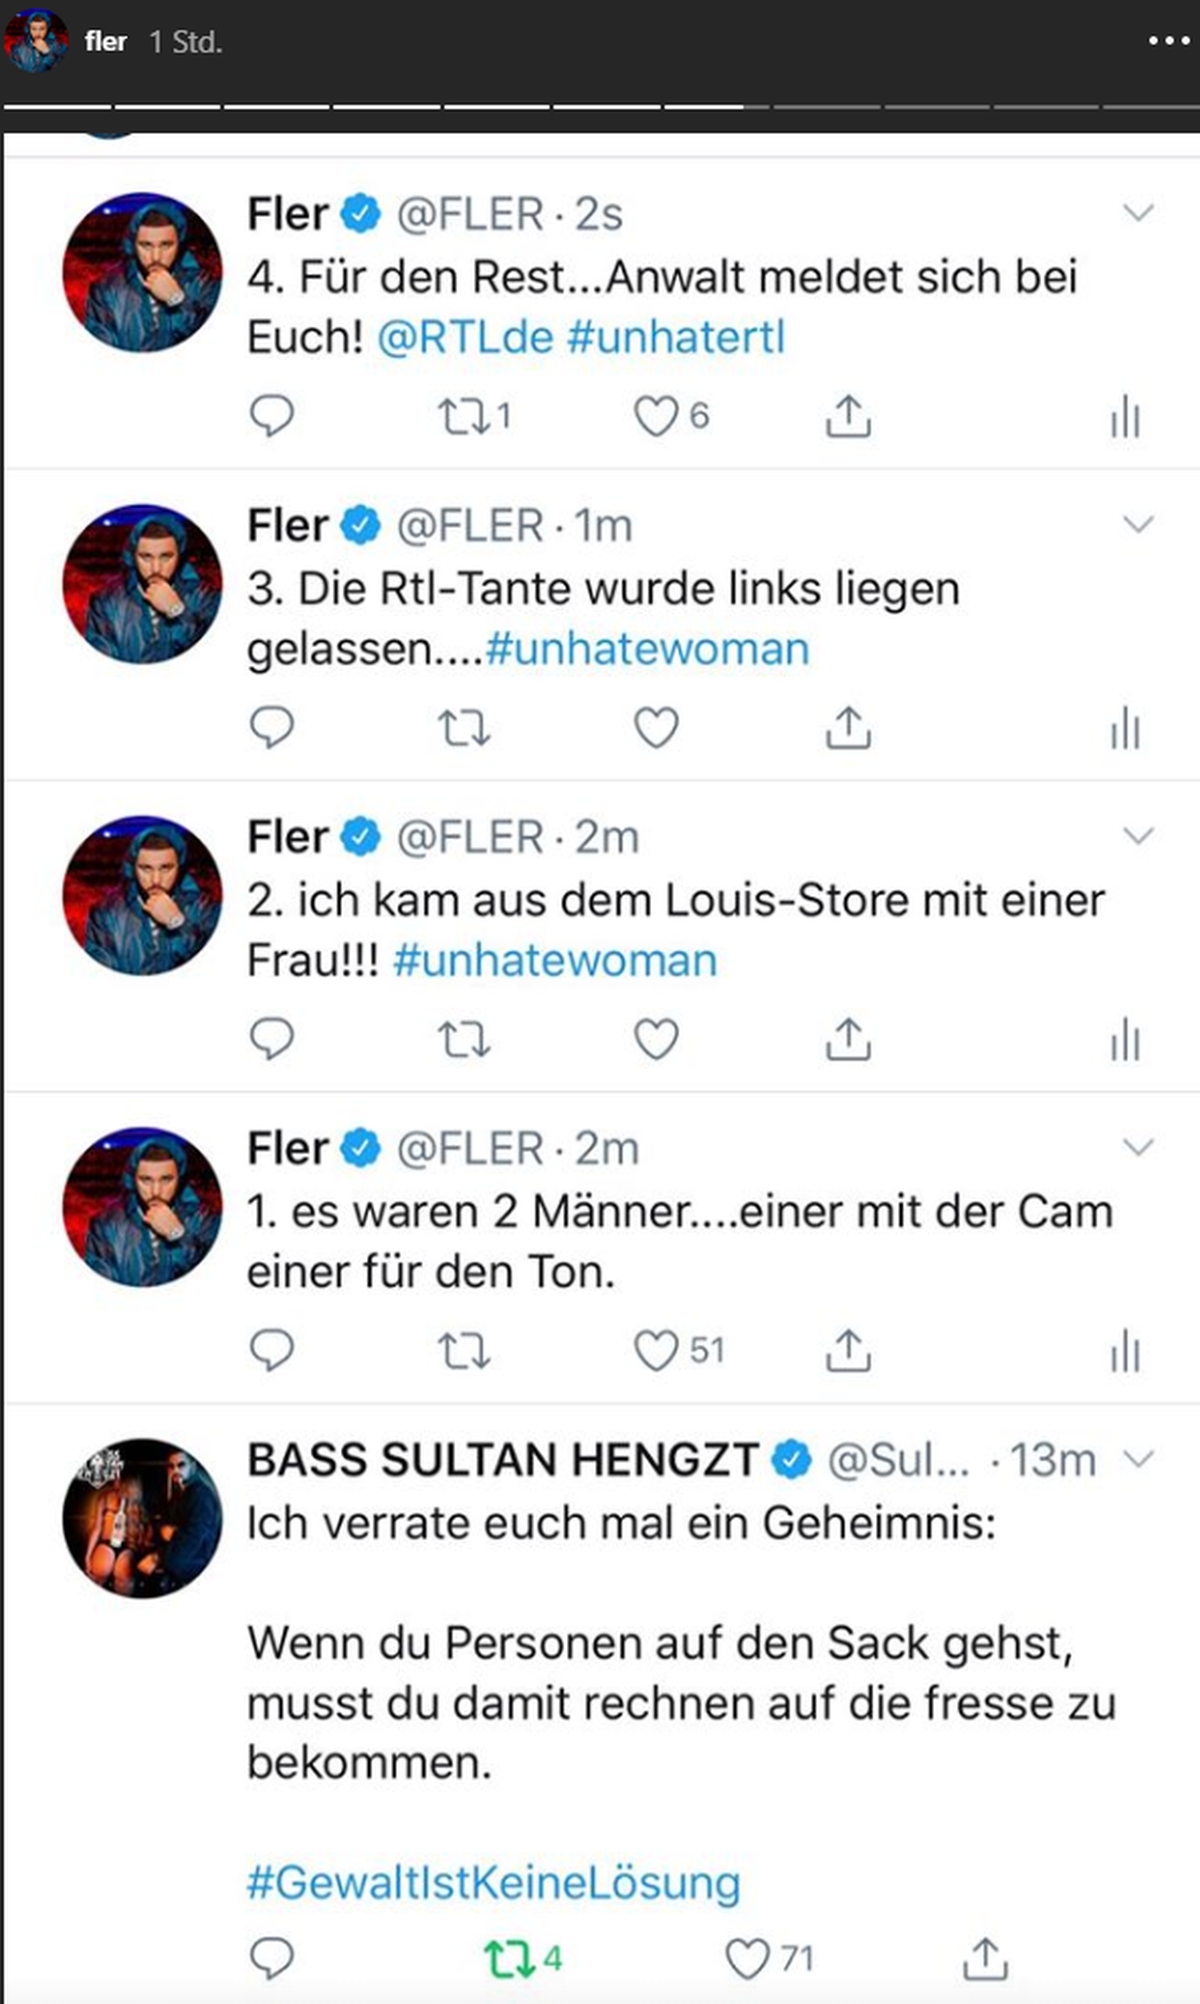Open the @RTLde mention link
Viewport: 1200px width, 2004px height.
coord(465,338)
